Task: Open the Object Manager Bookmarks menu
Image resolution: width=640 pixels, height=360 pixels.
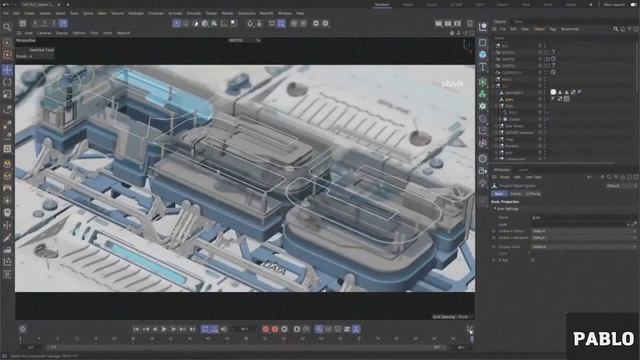Action: (570, 29)
